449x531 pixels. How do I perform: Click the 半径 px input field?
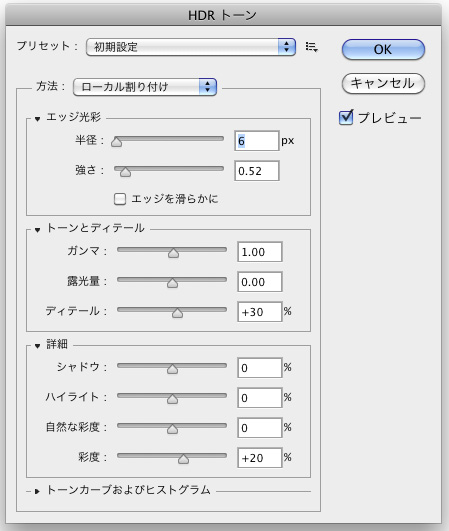(257, 141)
